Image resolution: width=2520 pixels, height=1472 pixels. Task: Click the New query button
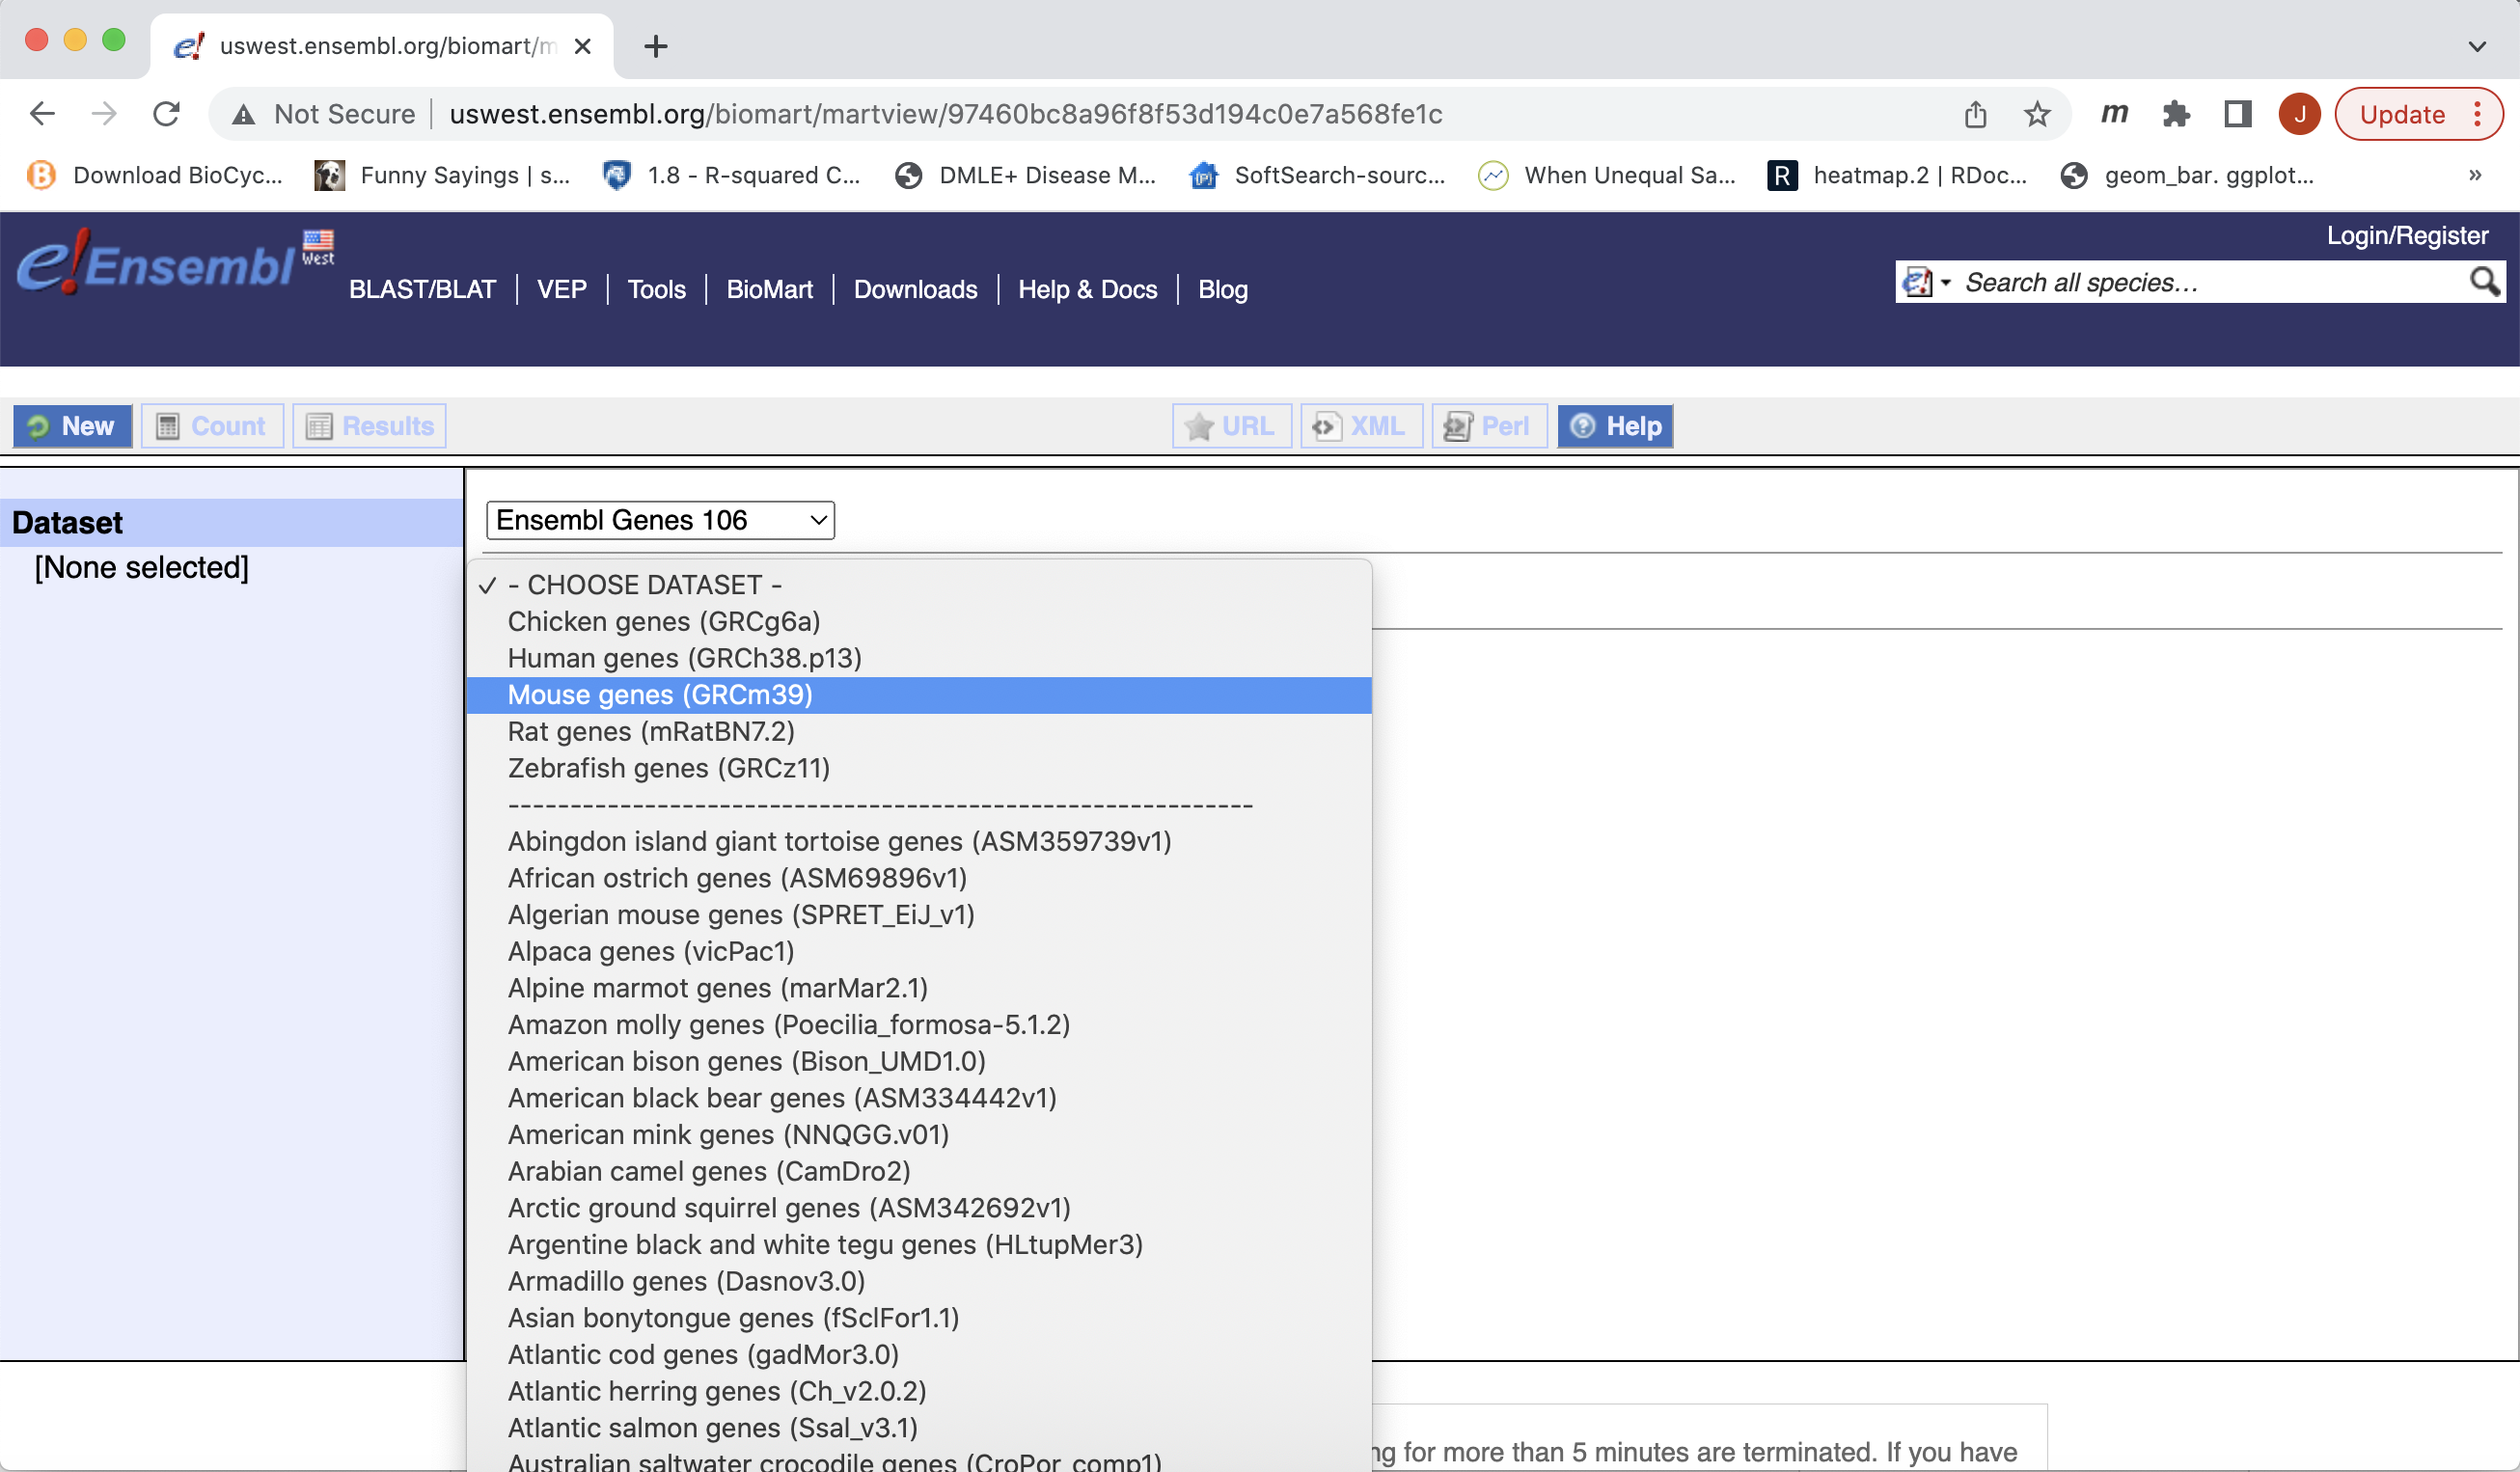coord(72,426)
